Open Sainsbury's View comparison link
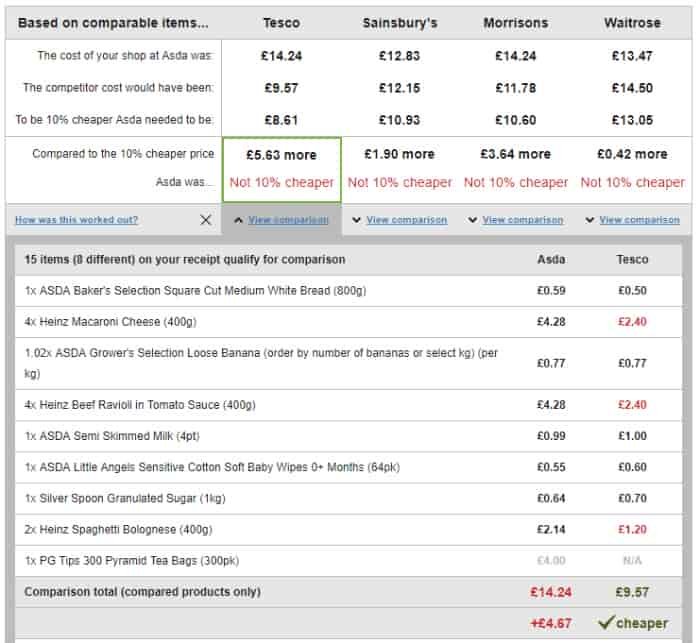700x643 pixels. [x=407, y=220]
